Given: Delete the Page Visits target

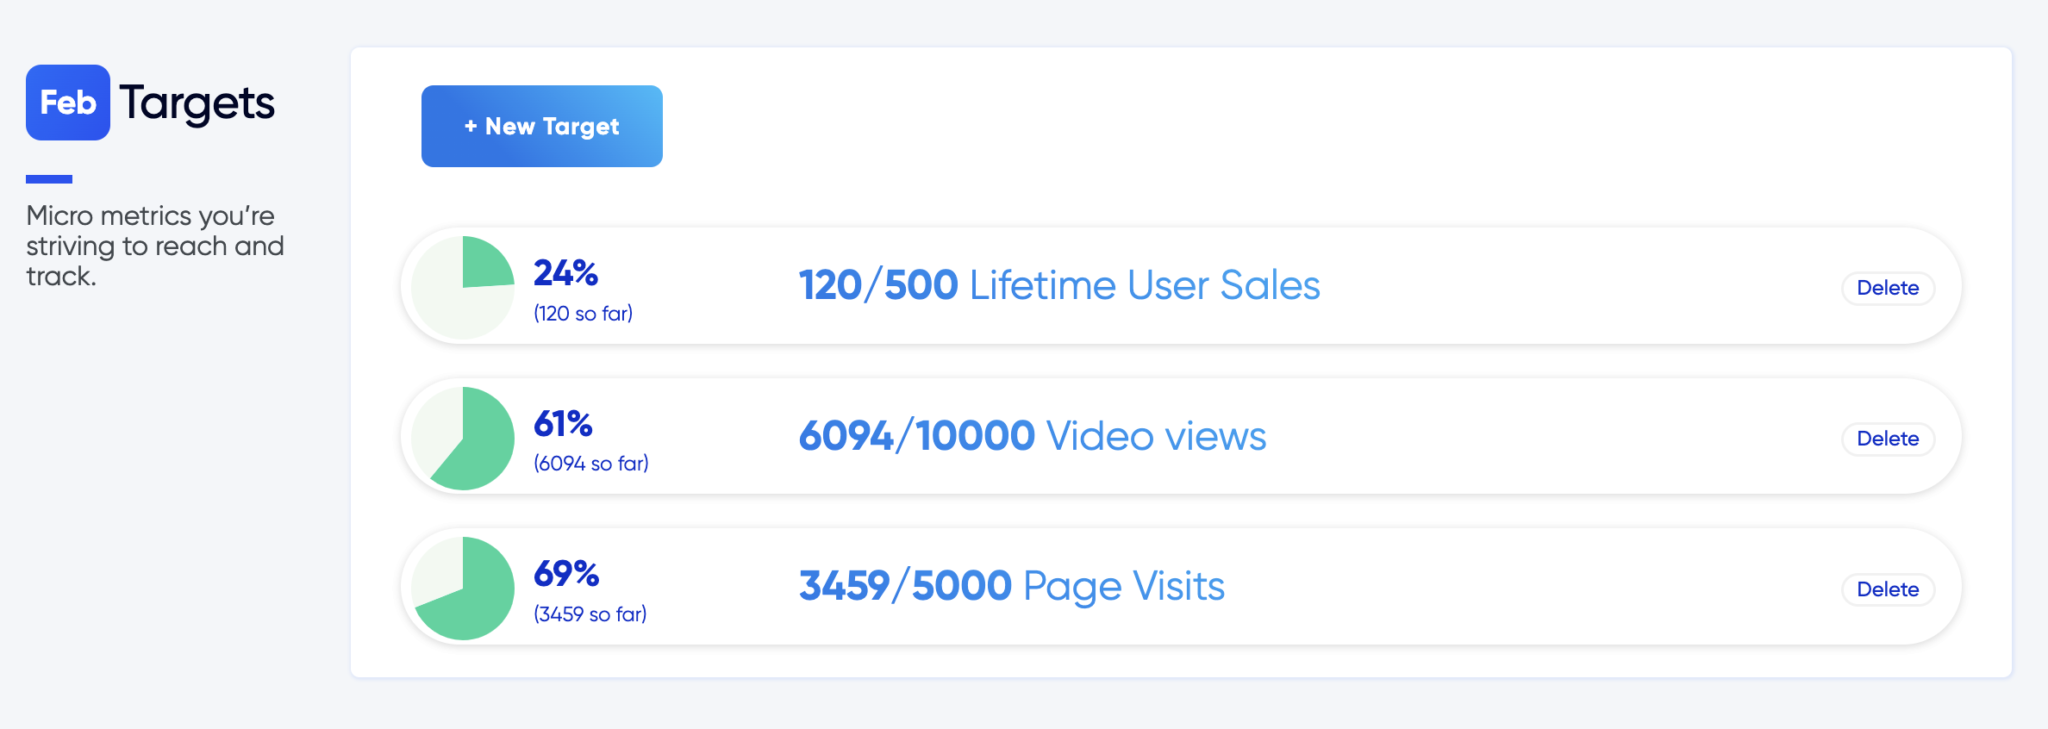Looking at the screenshot, I should pyautogui.click(x=1887, y=590).
